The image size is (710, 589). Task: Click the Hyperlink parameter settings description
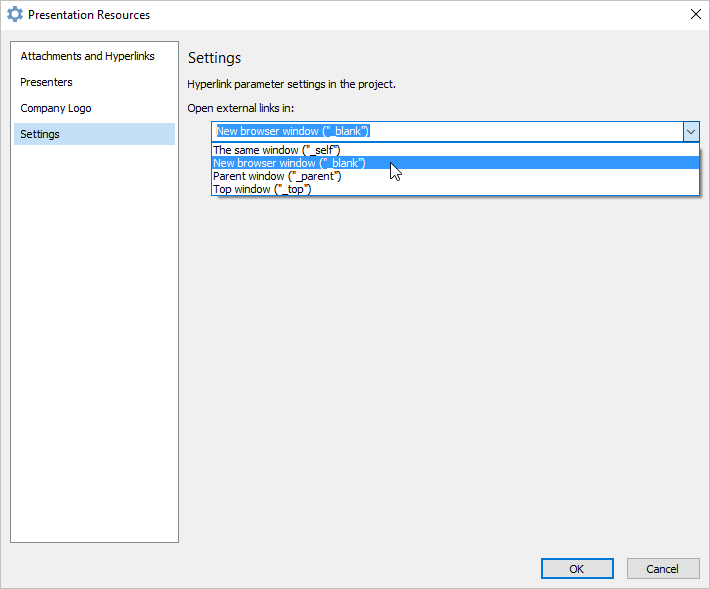point(292,84)
